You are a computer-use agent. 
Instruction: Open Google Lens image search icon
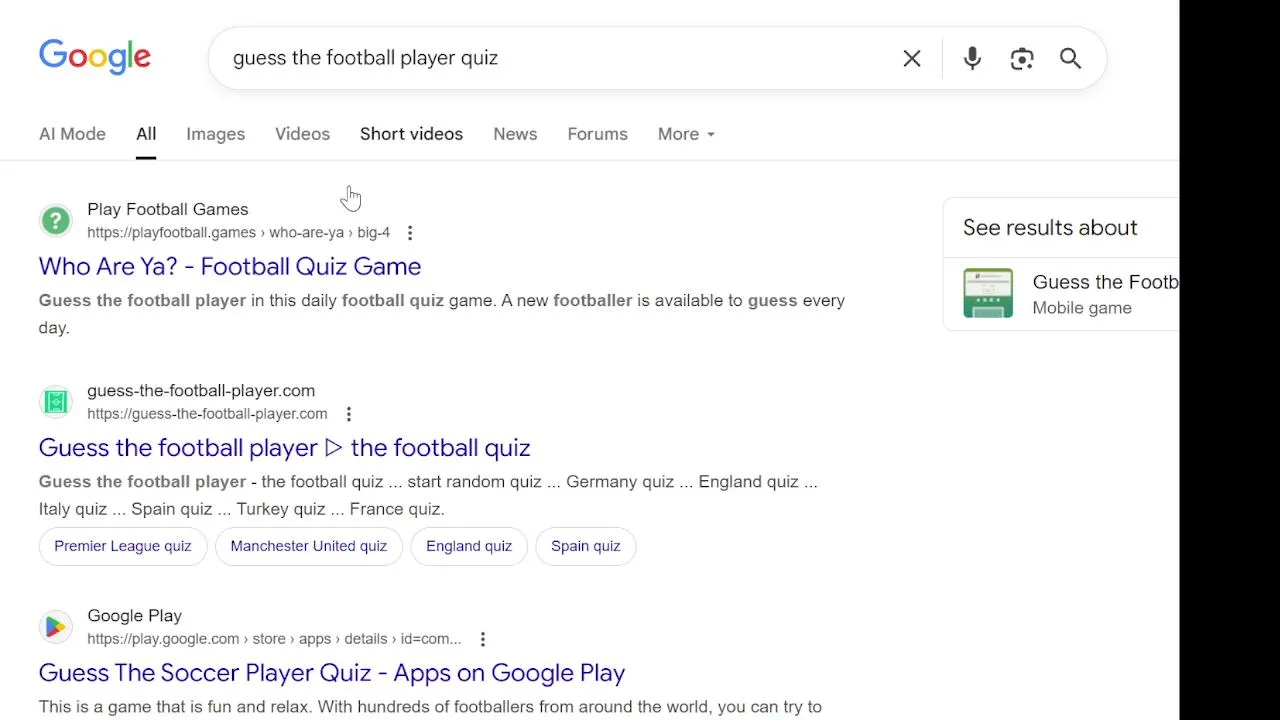[x=1022, y=59]
